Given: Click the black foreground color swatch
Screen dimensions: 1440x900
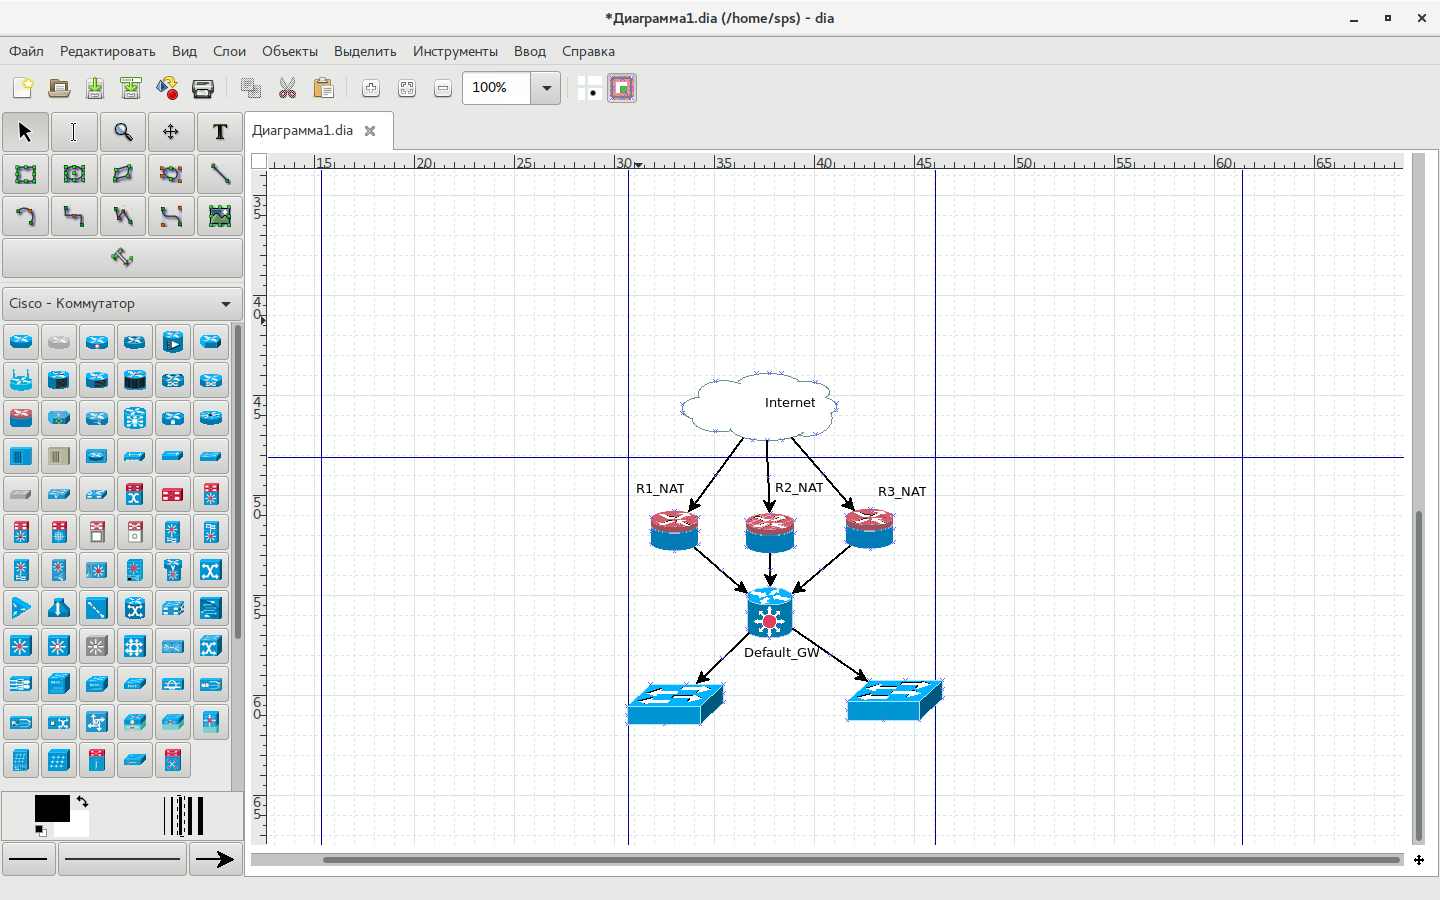Looking at the screenshot, I should tap(52, 808).
